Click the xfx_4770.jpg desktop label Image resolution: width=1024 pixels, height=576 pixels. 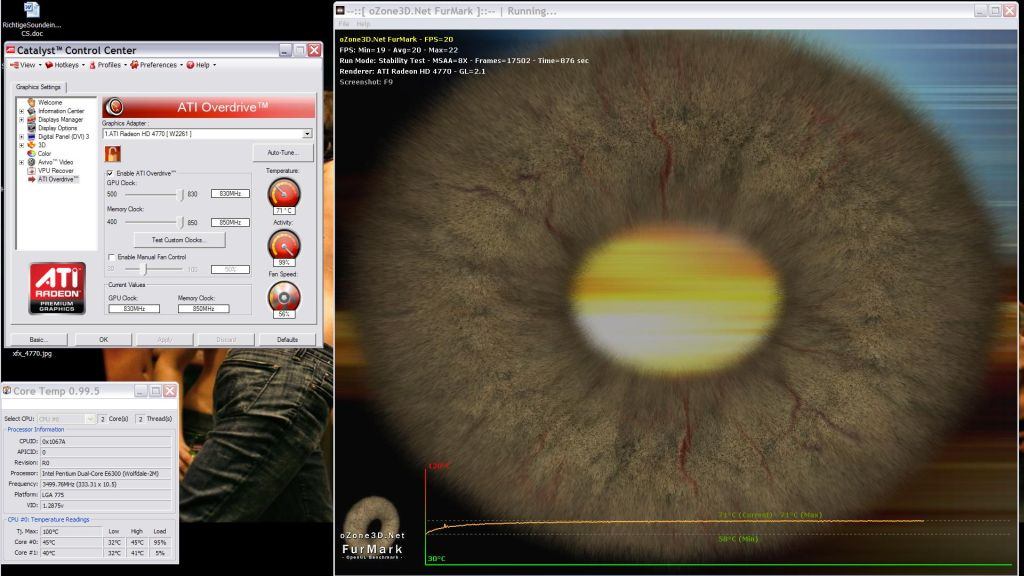[32, 353]
